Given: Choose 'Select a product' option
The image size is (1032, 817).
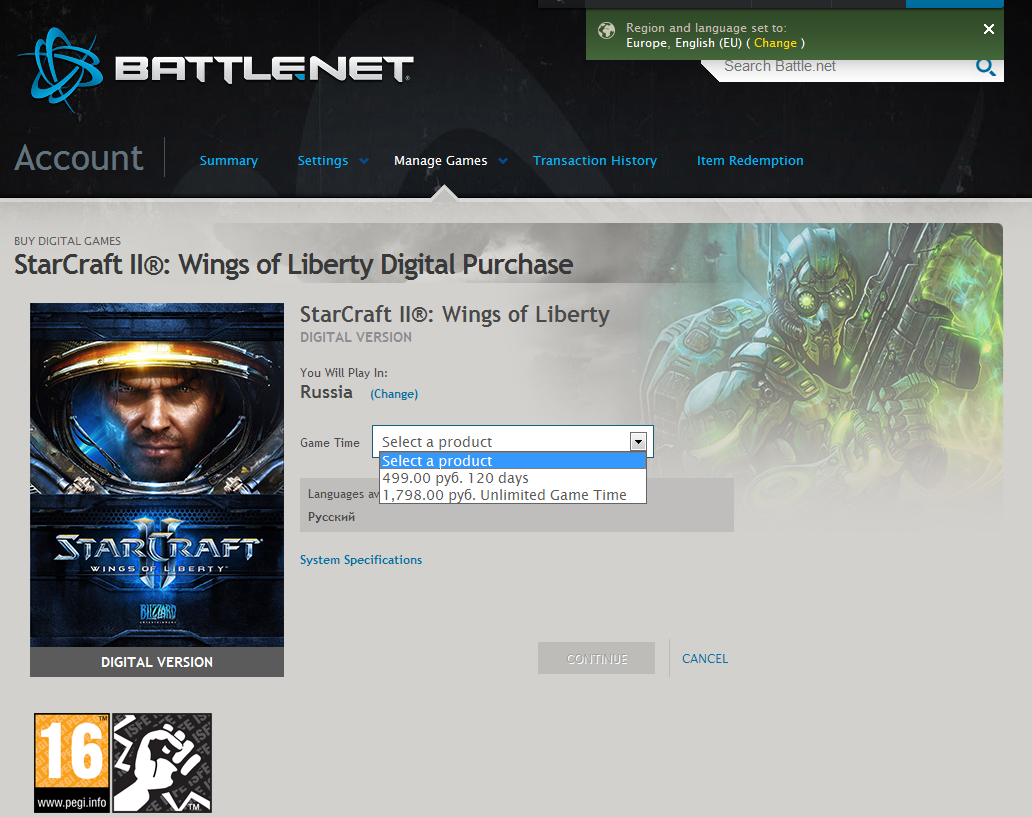Looking at the screenshot, I should point(513,461).
